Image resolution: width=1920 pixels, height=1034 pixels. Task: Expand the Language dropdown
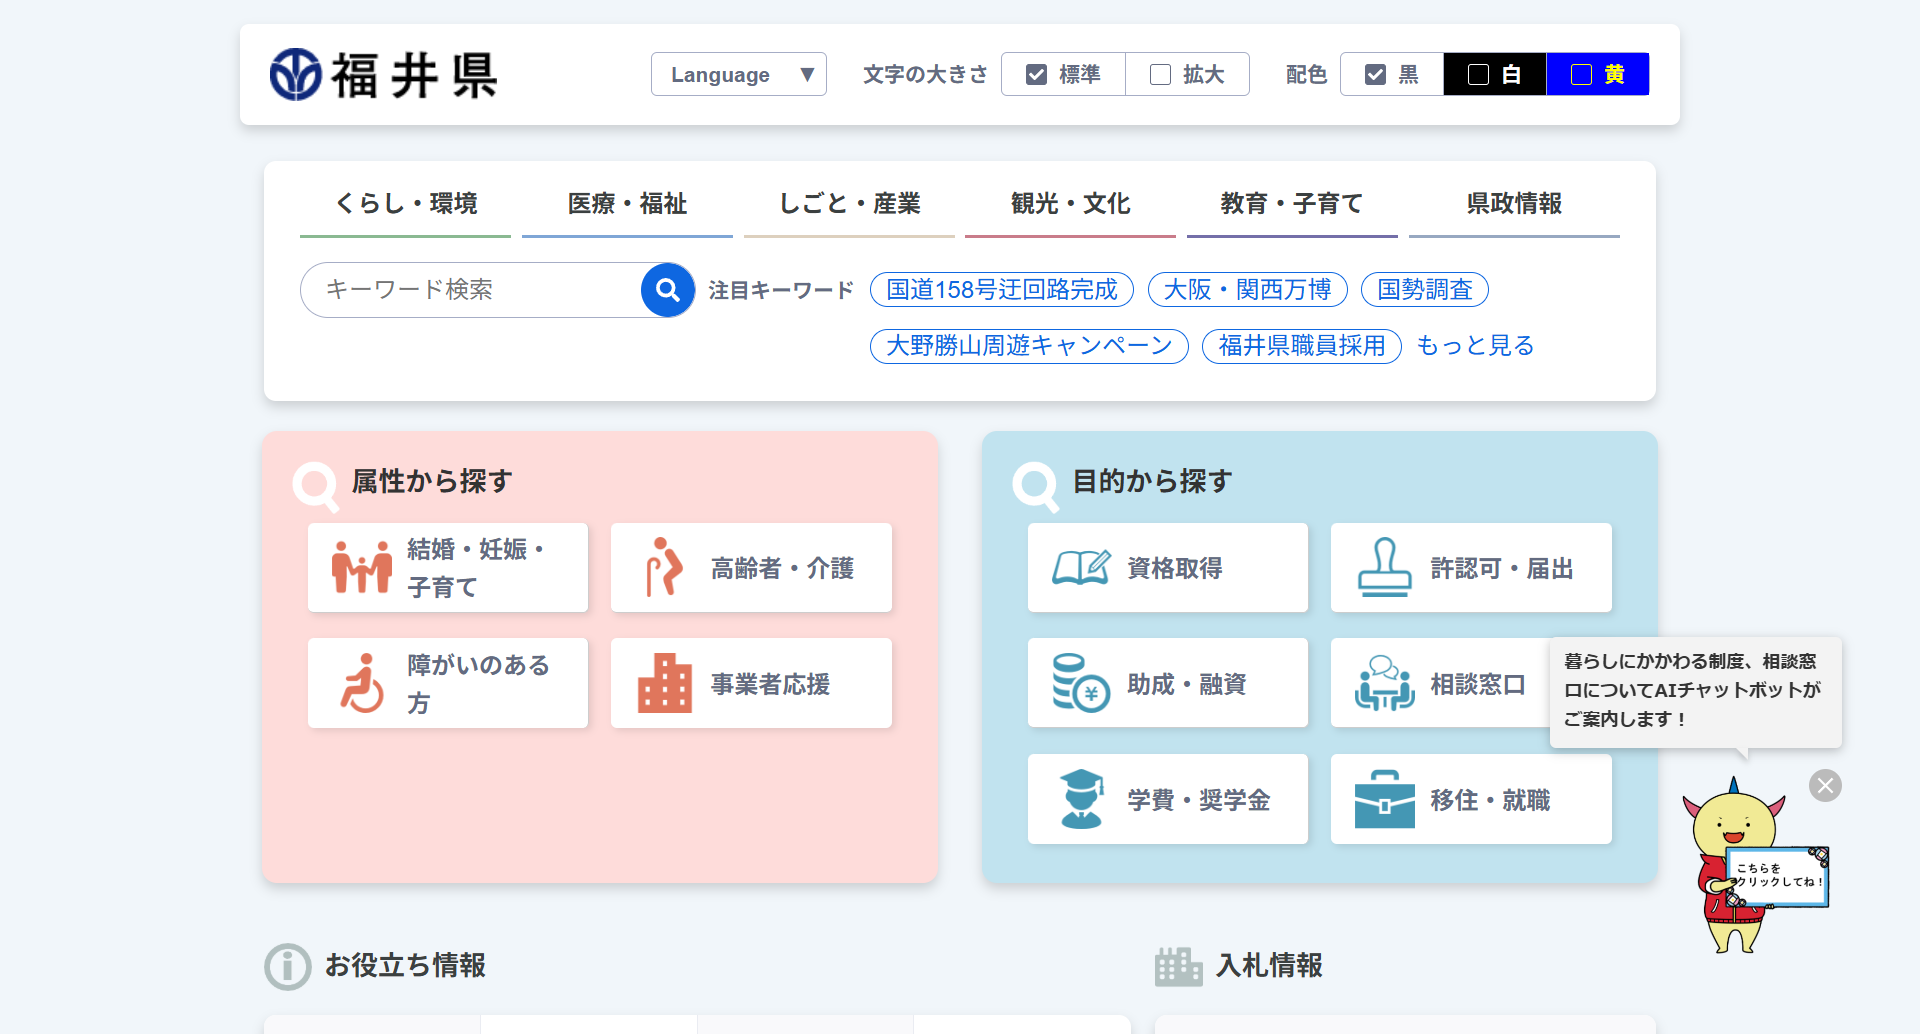[x=738, y=75]
